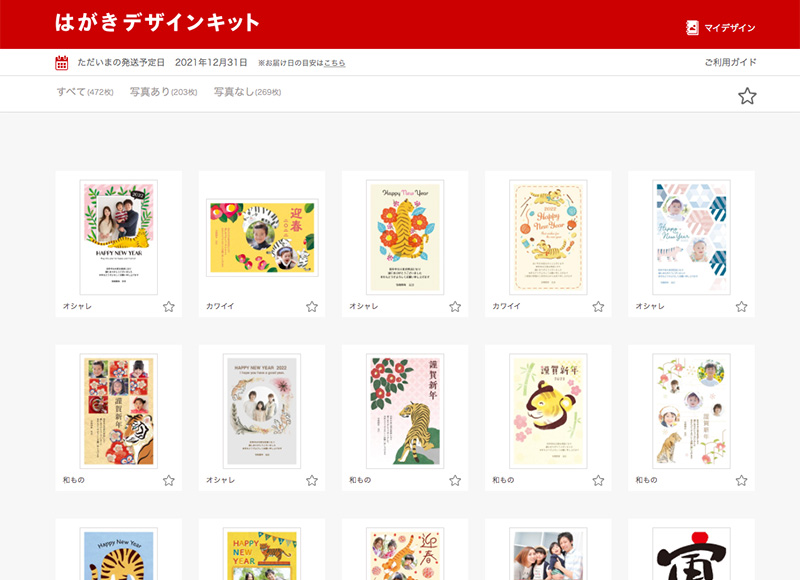
Task: Open the gray floral wreath photo card thumbnail
Action: tap(262, 411)
